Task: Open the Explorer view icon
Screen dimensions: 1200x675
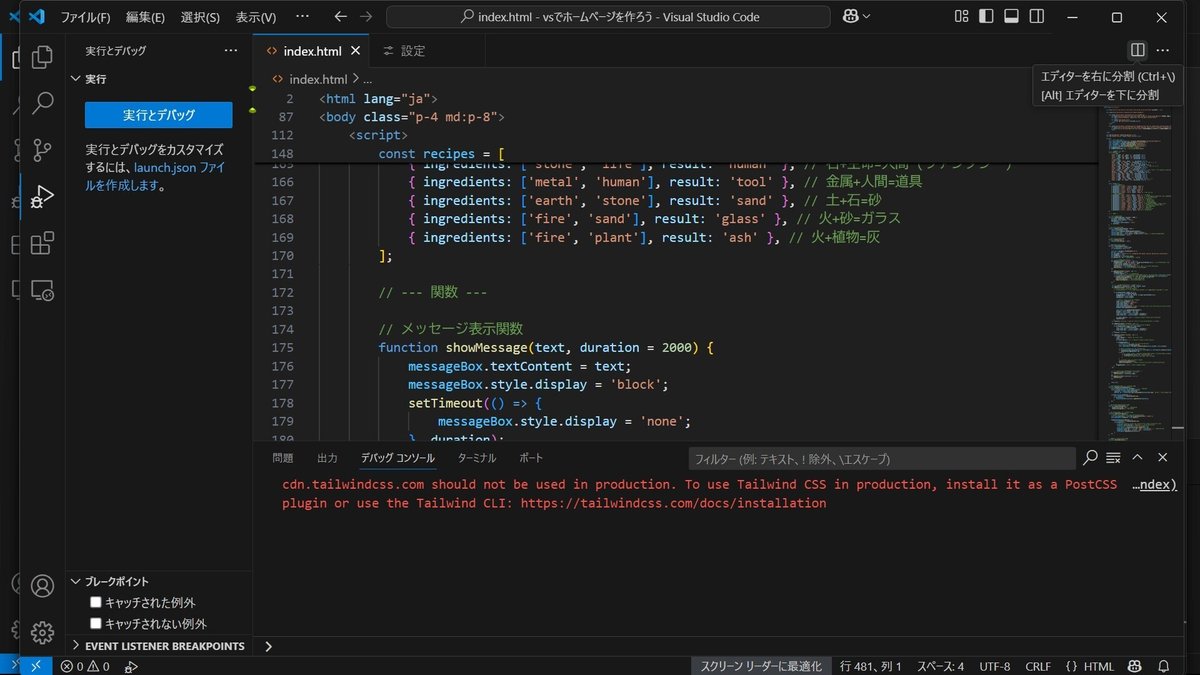Action: (x=41, y=57)
